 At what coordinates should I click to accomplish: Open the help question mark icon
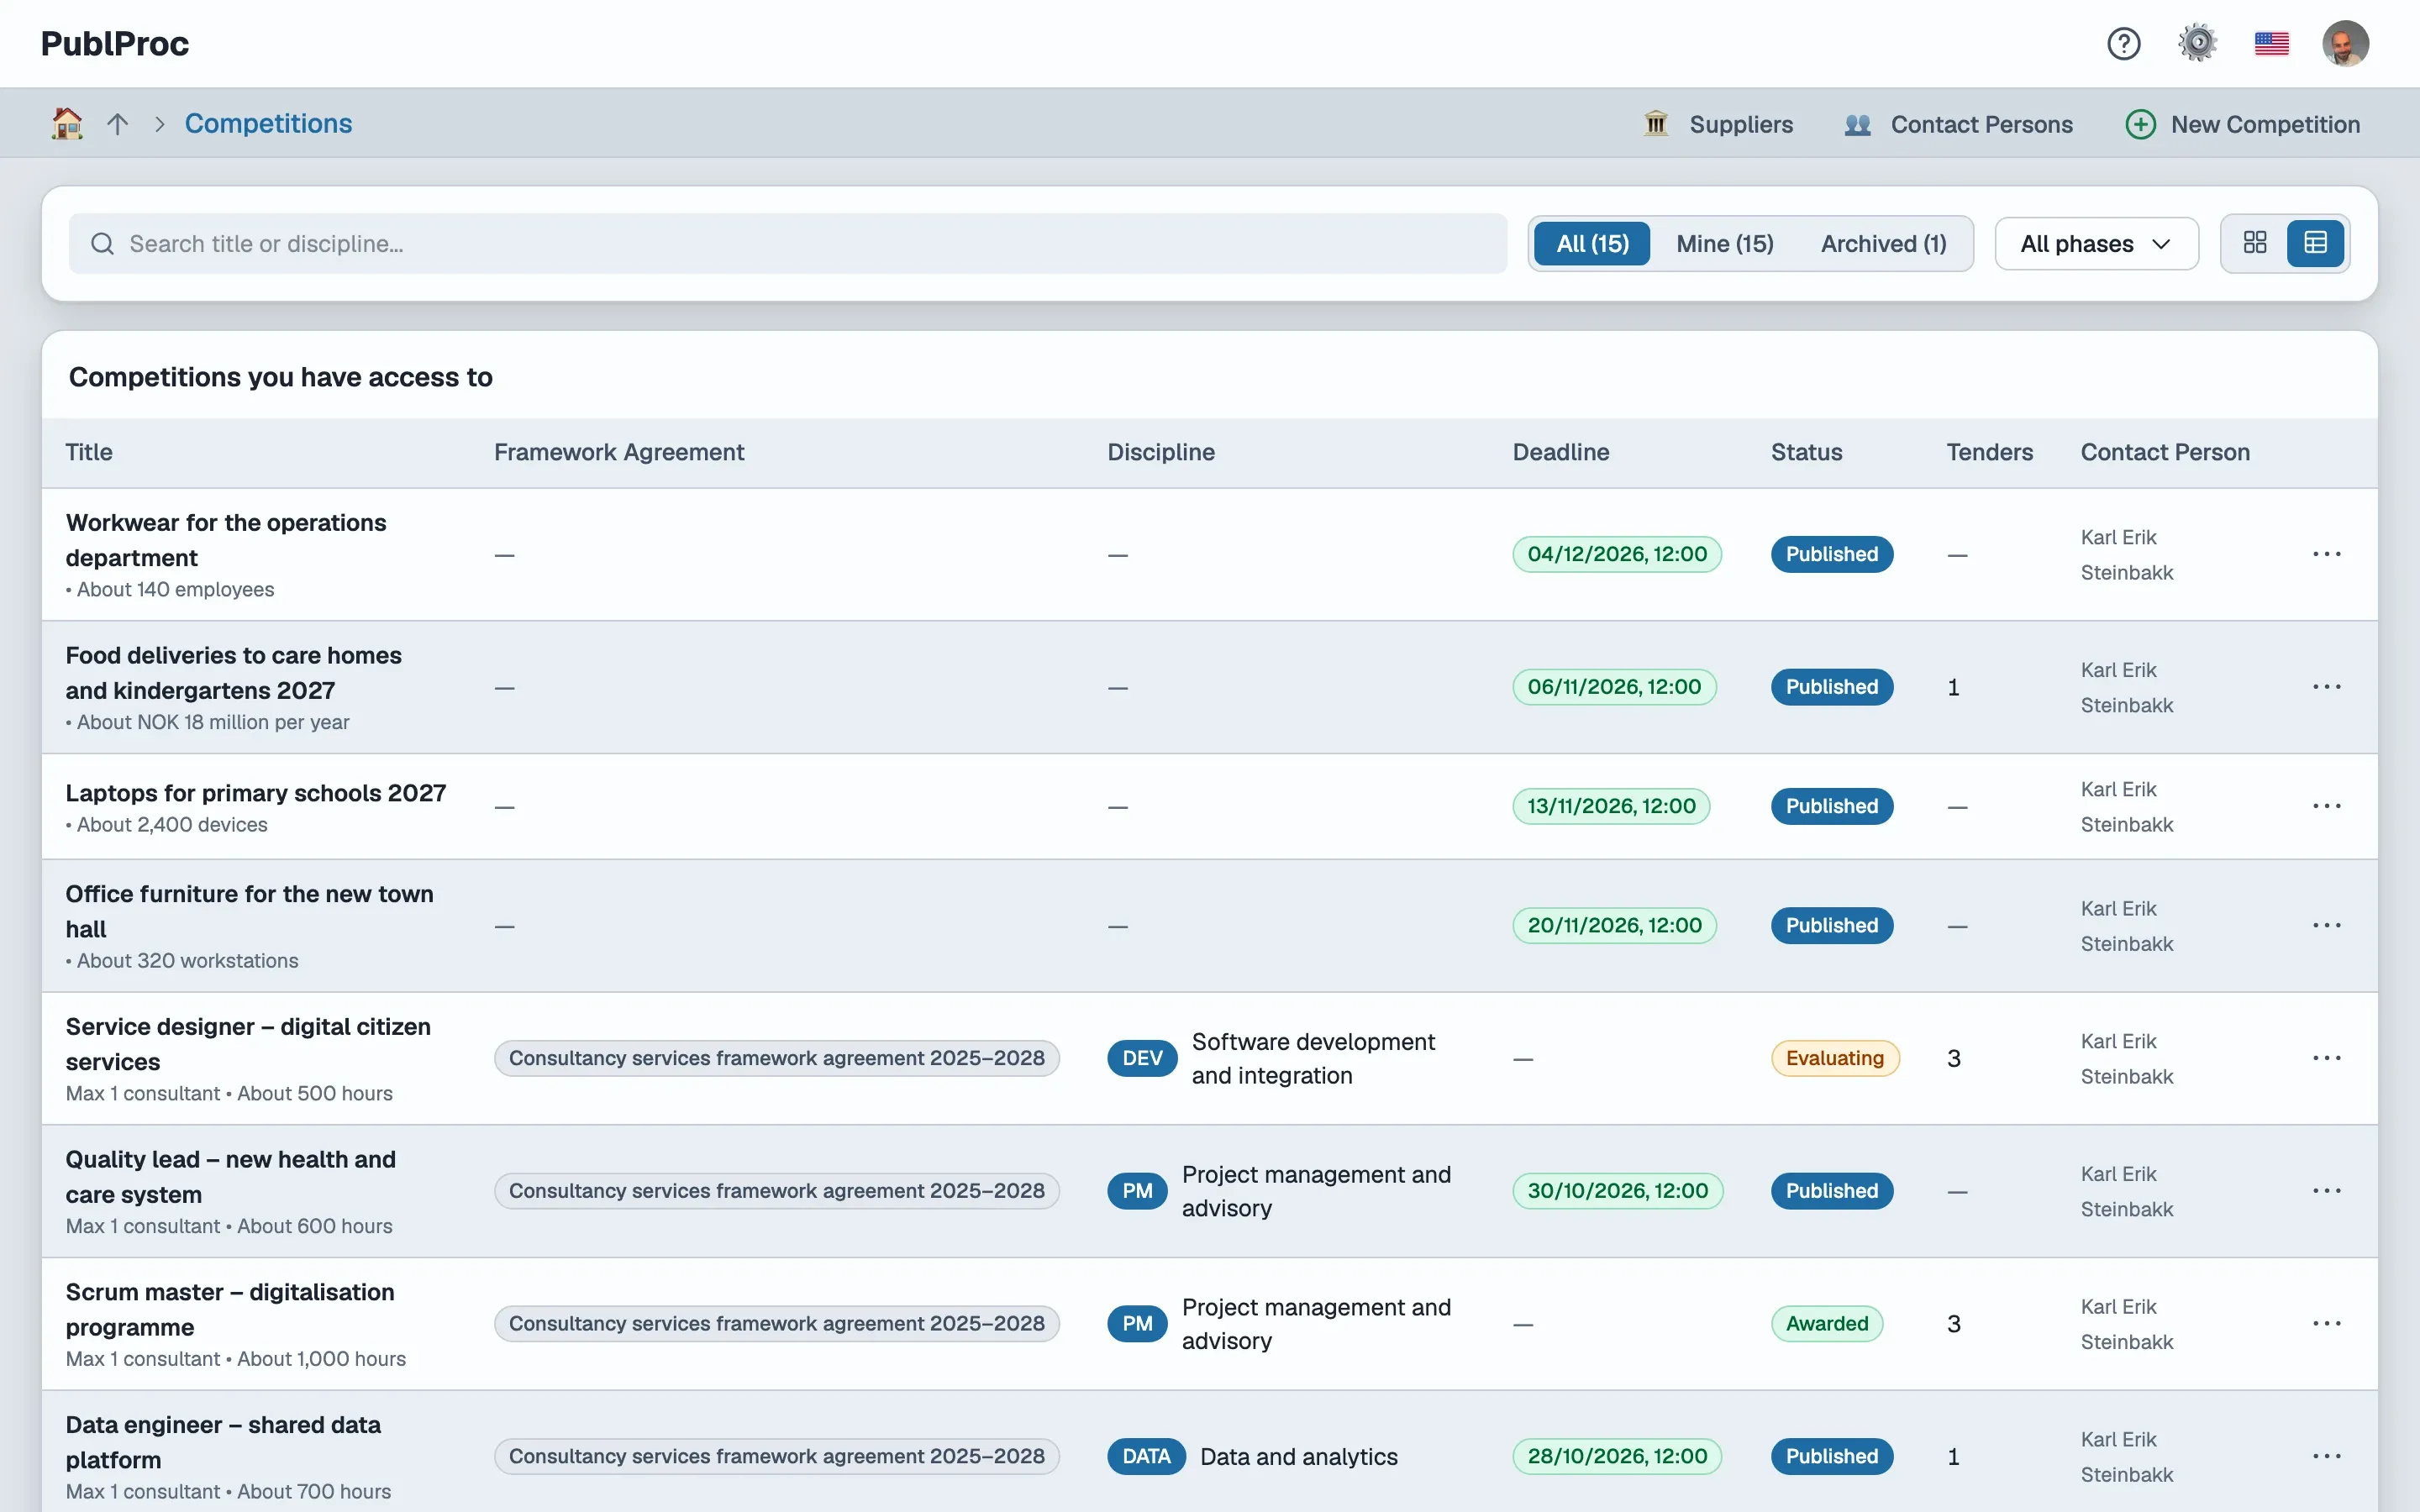(2123, 44)
